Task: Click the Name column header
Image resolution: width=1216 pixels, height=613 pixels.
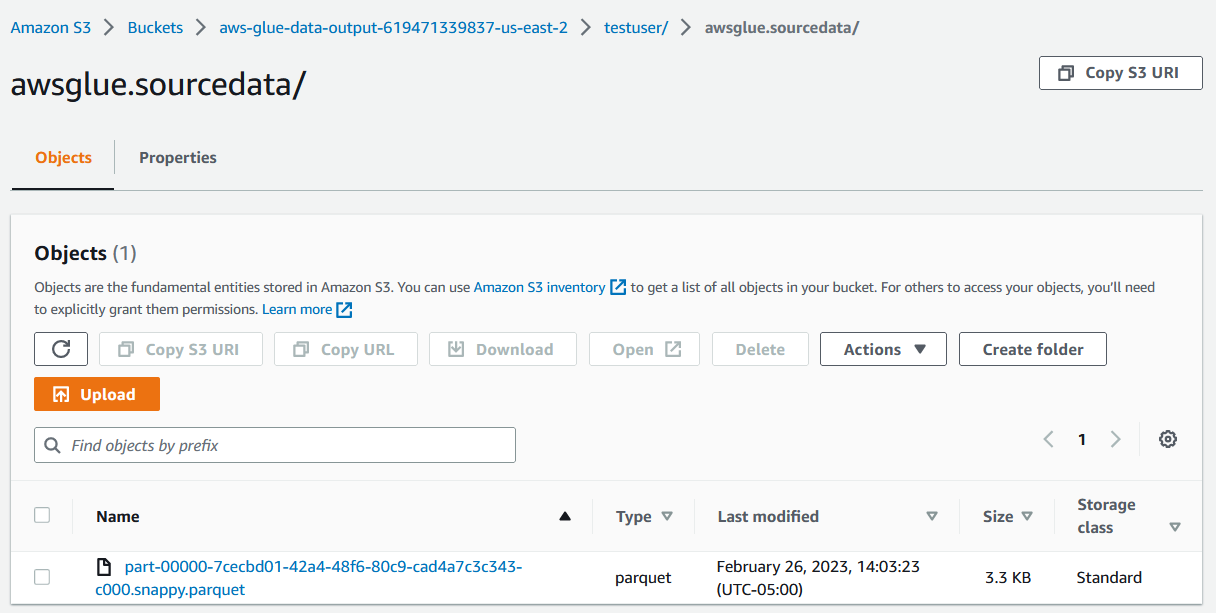Action: pos(118,517)
